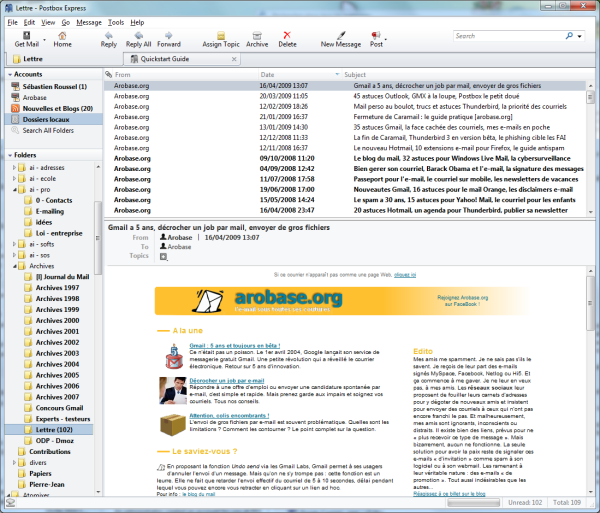
Task: Open the Help menu
Action: pyautogui.click(x=137, y=22)
